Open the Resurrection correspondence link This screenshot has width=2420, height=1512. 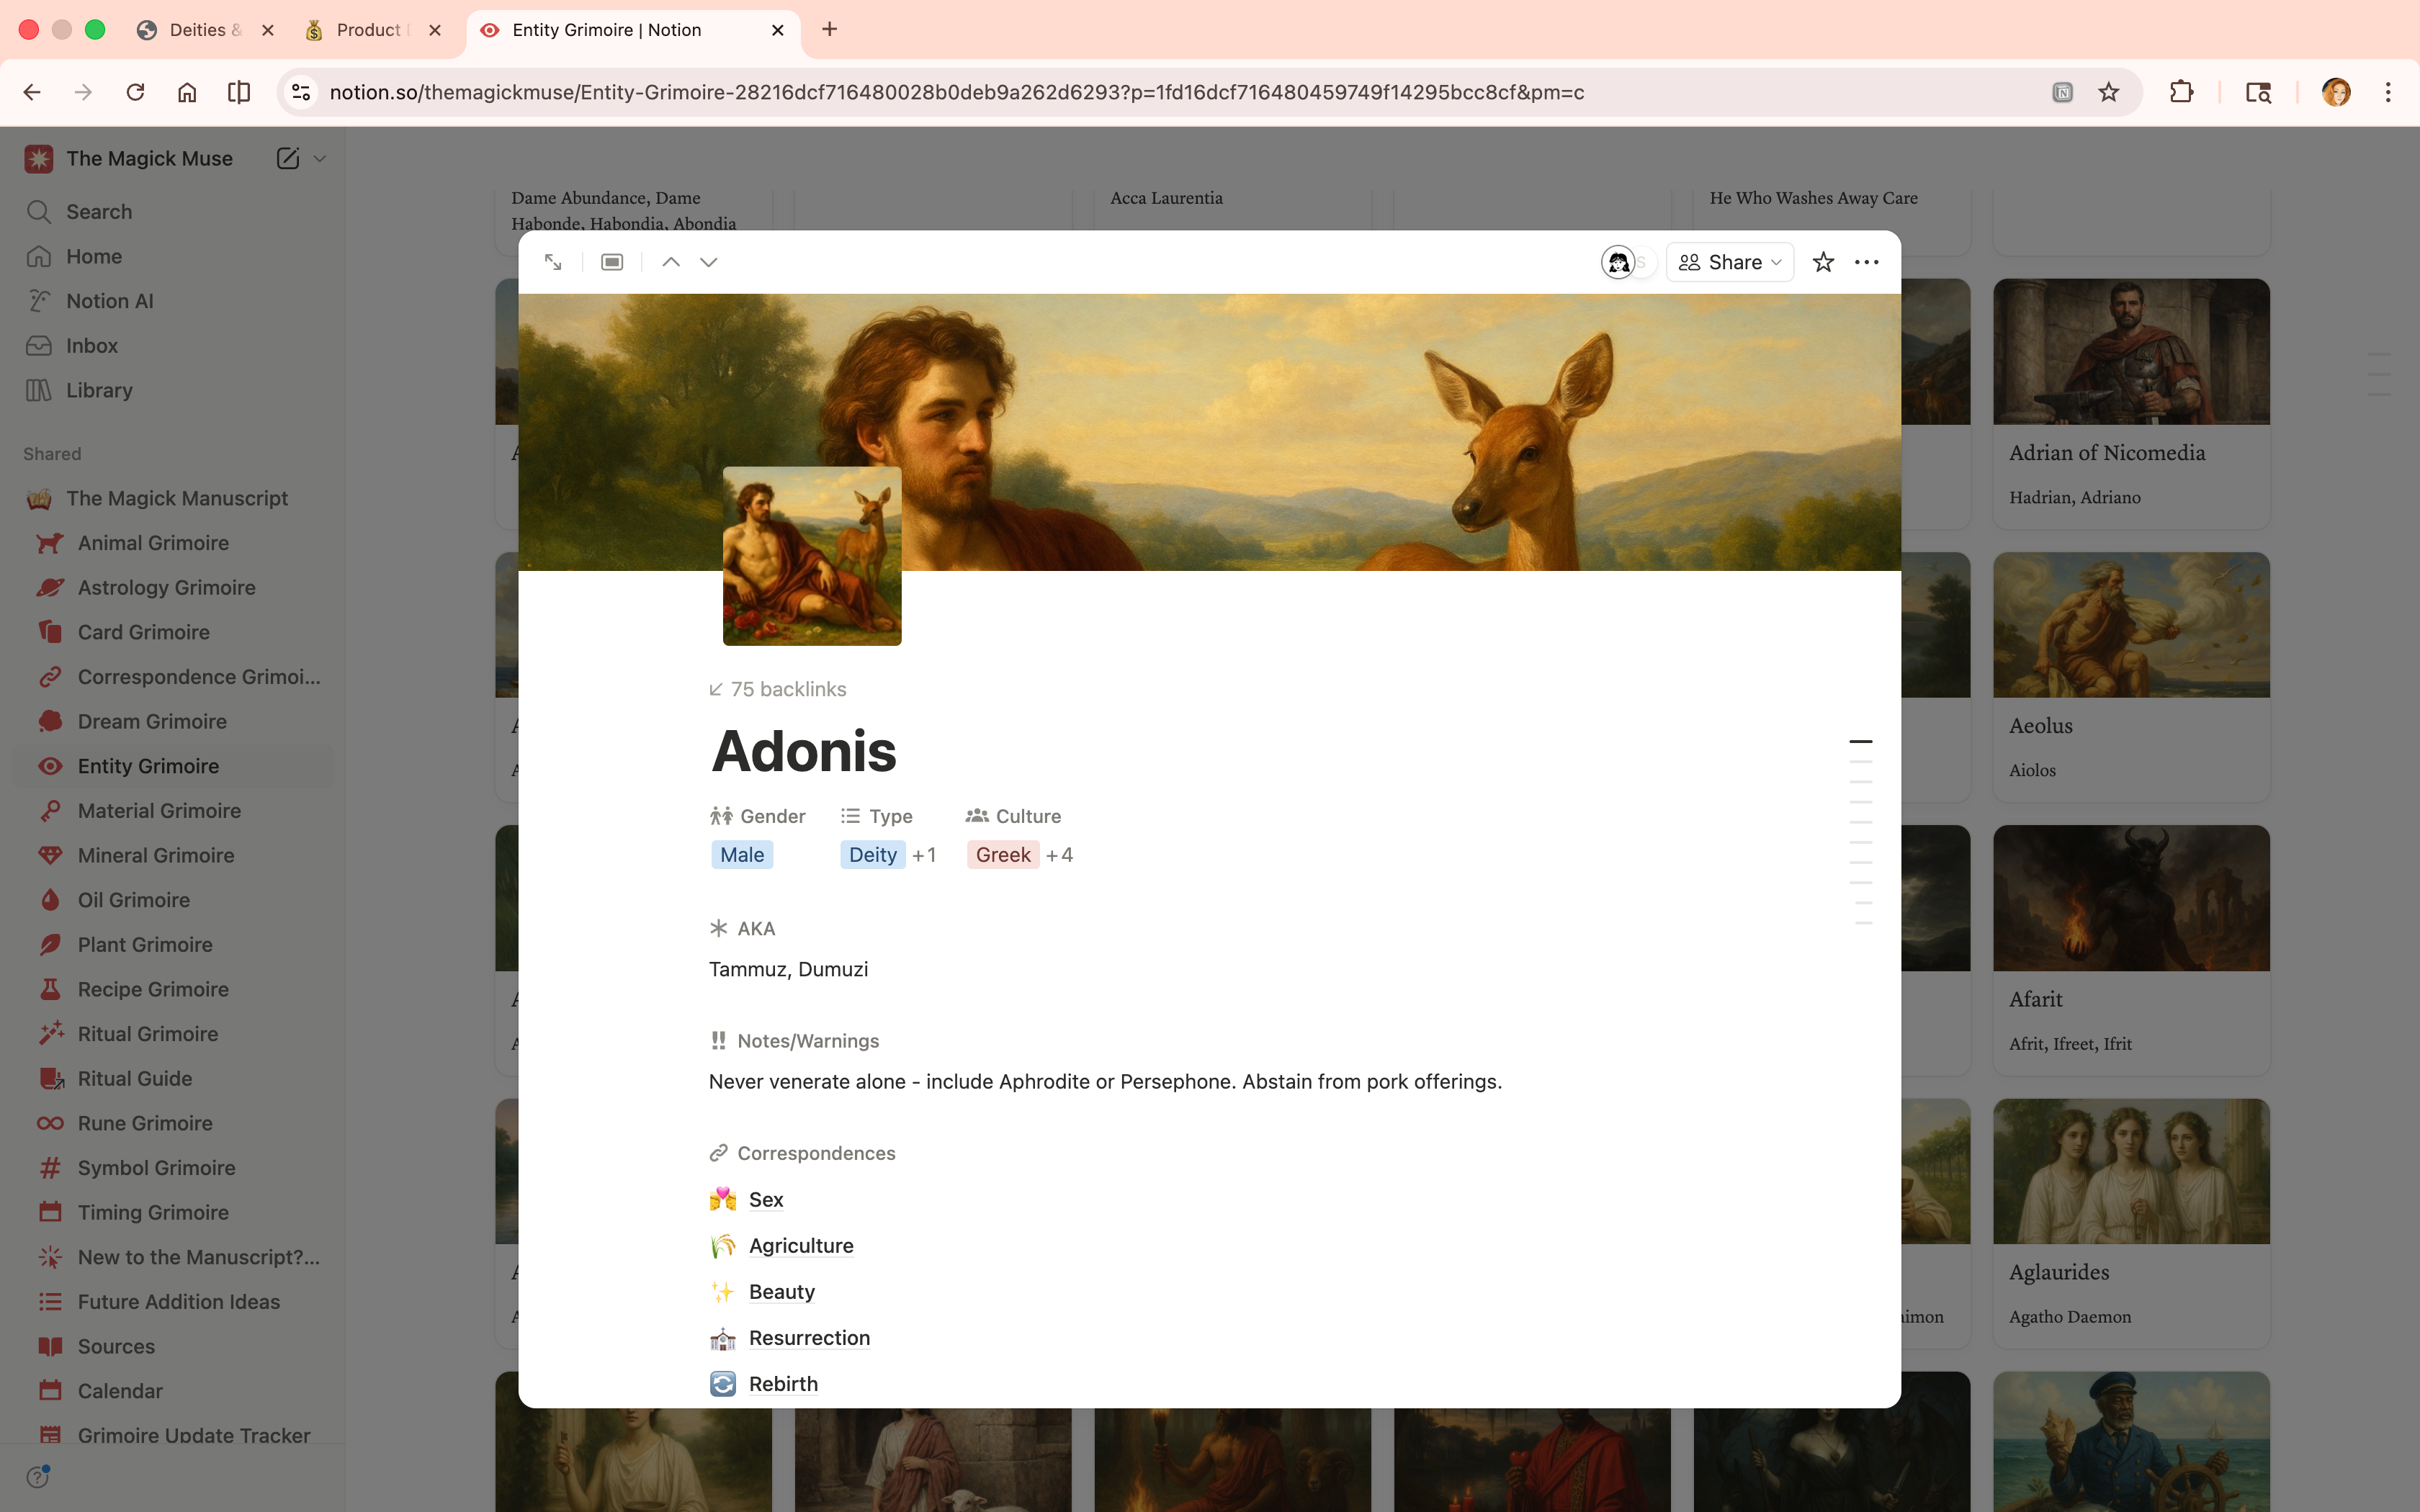click(x=809, y=1338)
